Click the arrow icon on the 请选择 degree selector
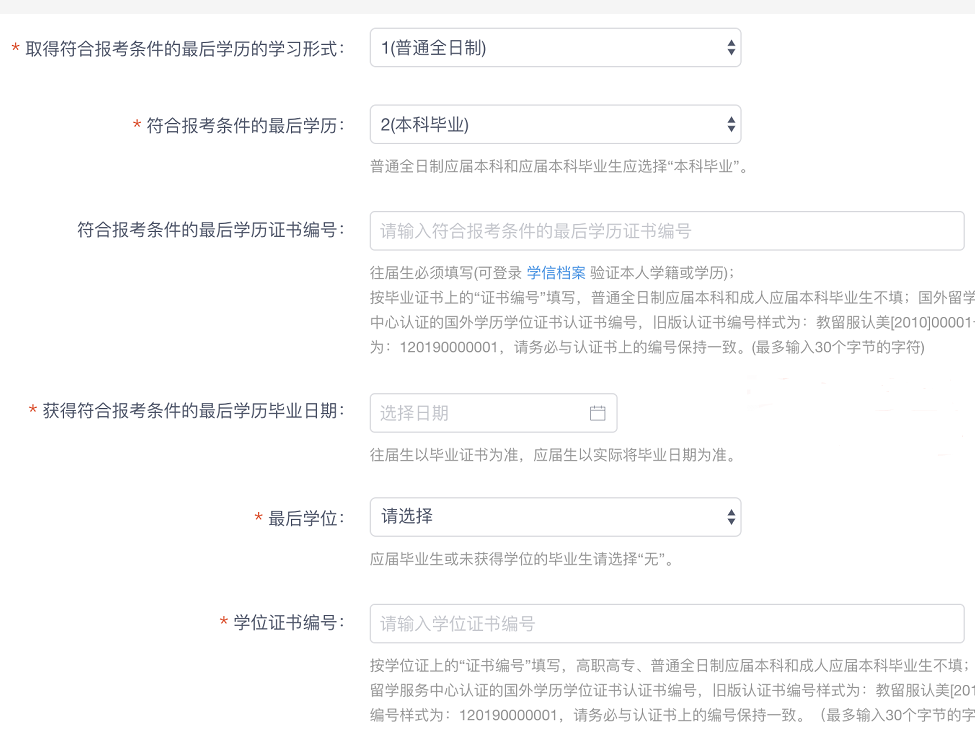The width and height of the screenshot is (975, 737). tap(731, 517)
